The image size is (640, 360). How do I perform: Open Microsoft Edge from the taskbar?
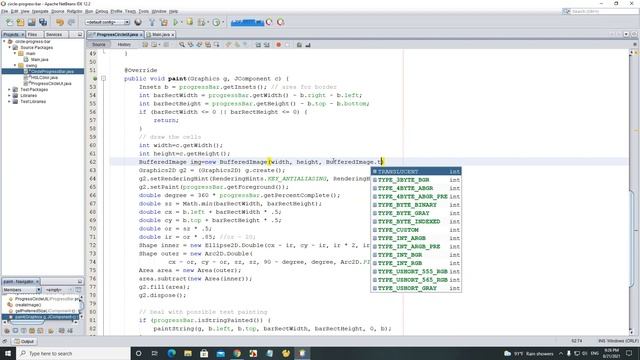coord(171,353)
